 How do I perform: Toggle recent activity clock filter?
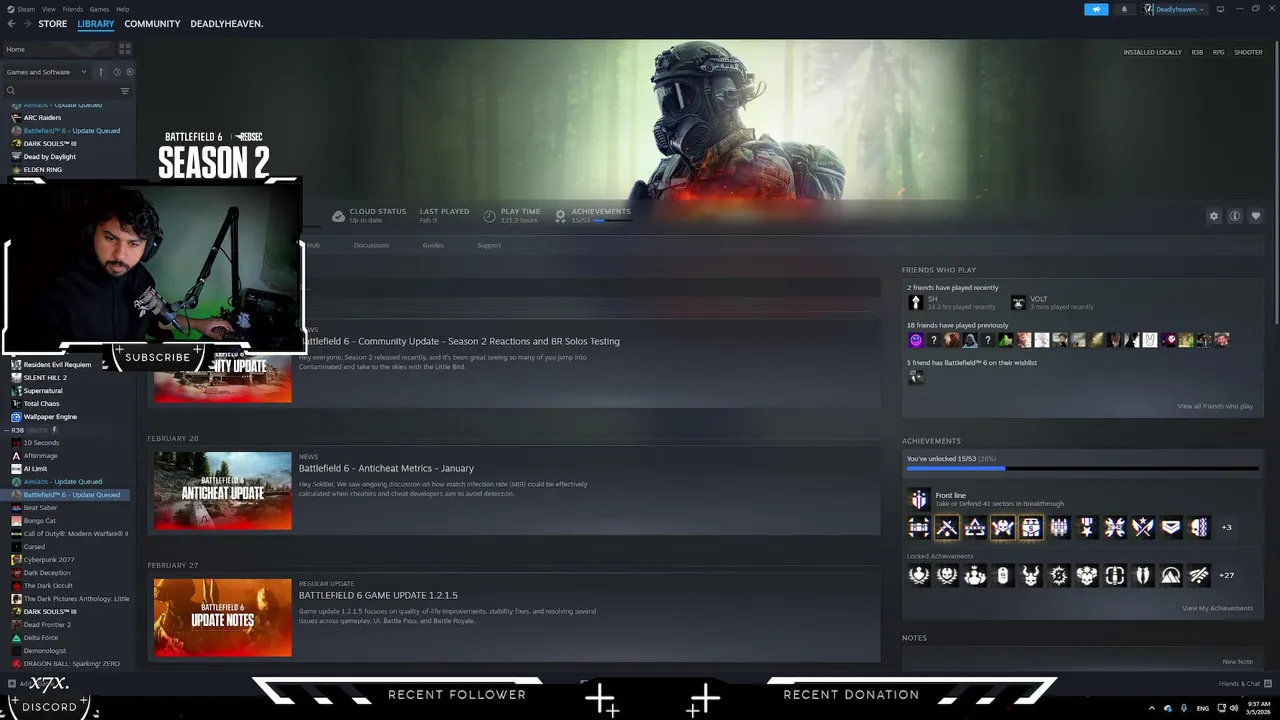(x=117, y=72)
